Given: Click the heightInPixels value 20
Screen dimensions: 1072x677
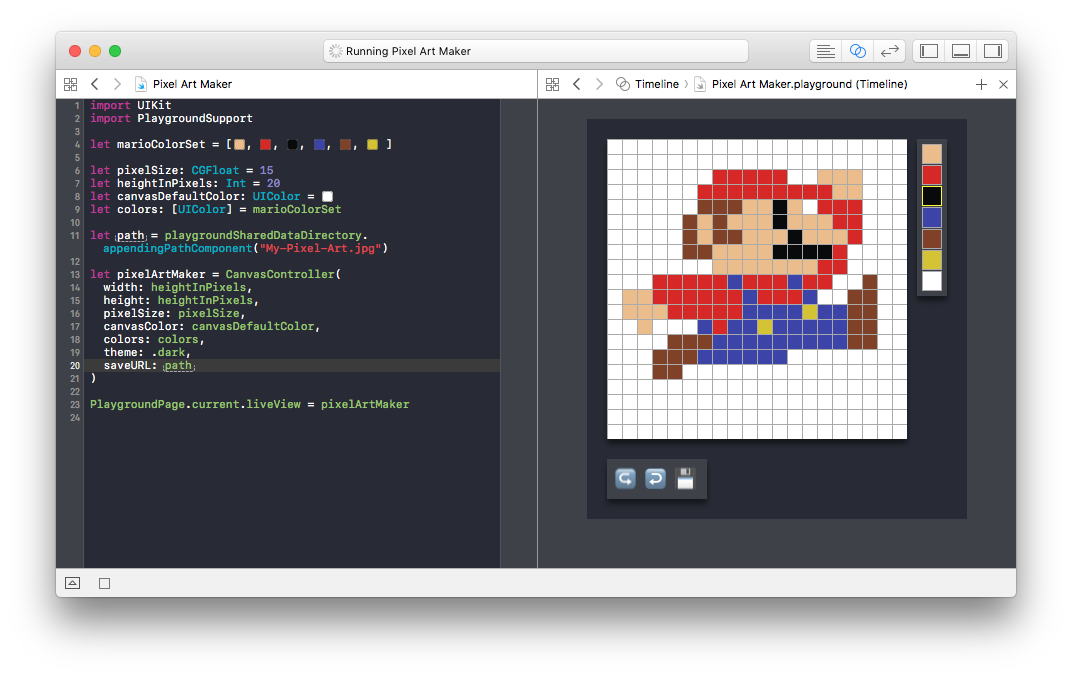Looking at the screenshot, I should (x=273, y=183).
